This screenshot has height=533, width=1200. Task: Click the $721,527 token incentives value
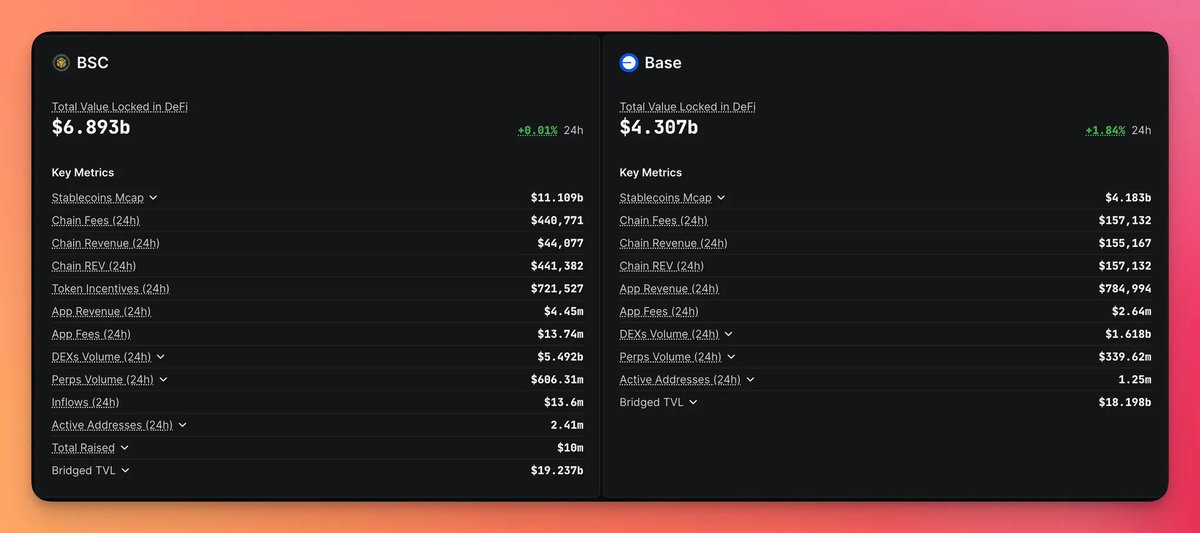(557, 289)
